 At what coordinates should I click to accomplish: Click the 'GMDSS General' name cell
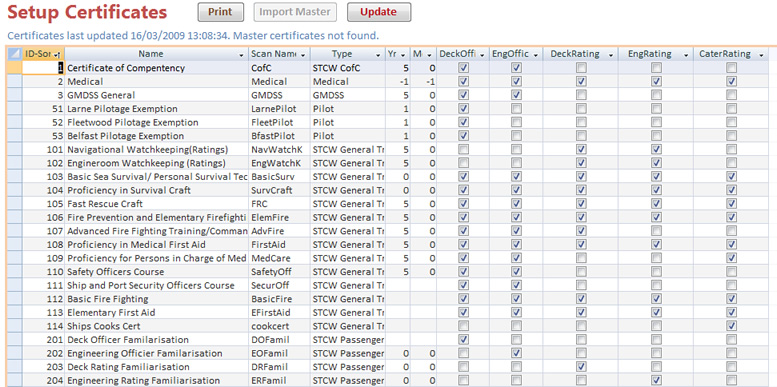click(156, 95)
